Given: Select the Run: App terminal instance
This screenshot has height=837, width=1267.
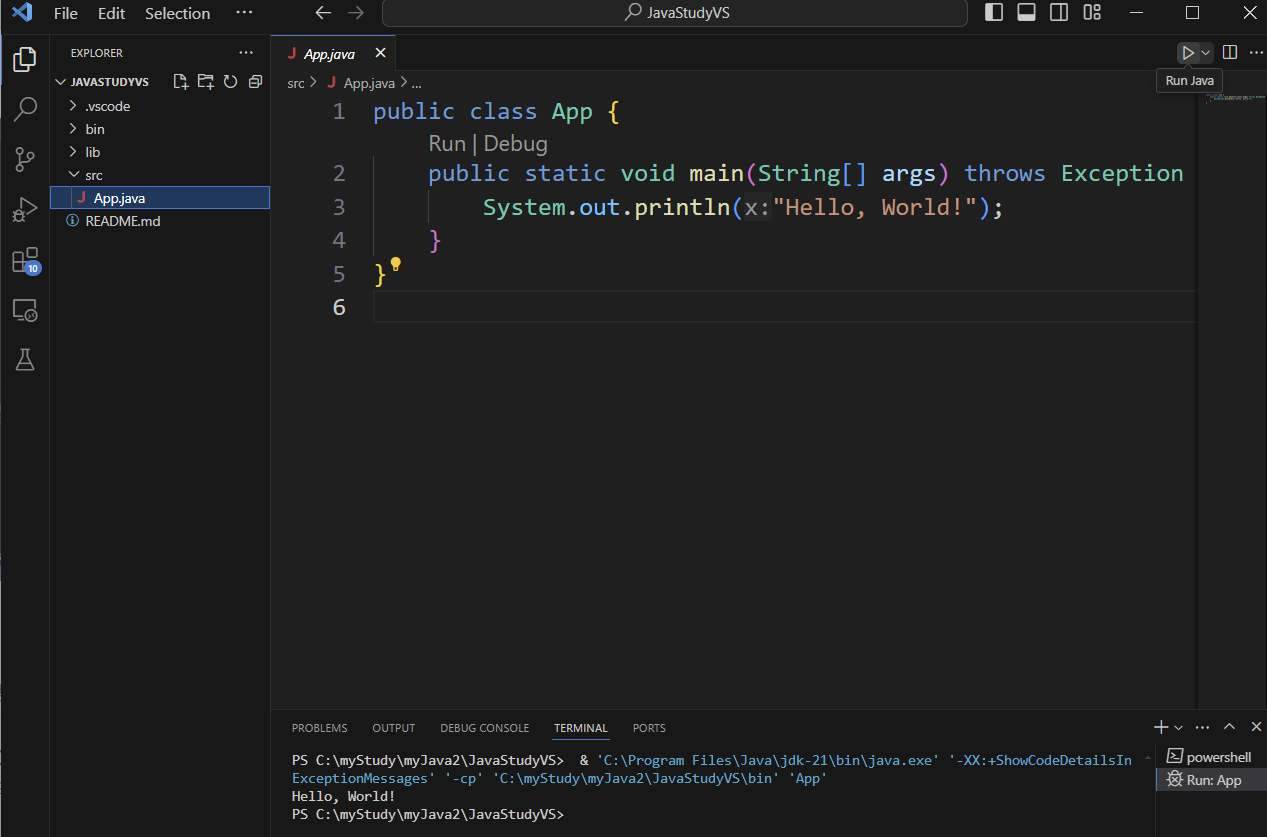Looking at the screenshot, I should pyautogui.click(x=1211, y=779).
